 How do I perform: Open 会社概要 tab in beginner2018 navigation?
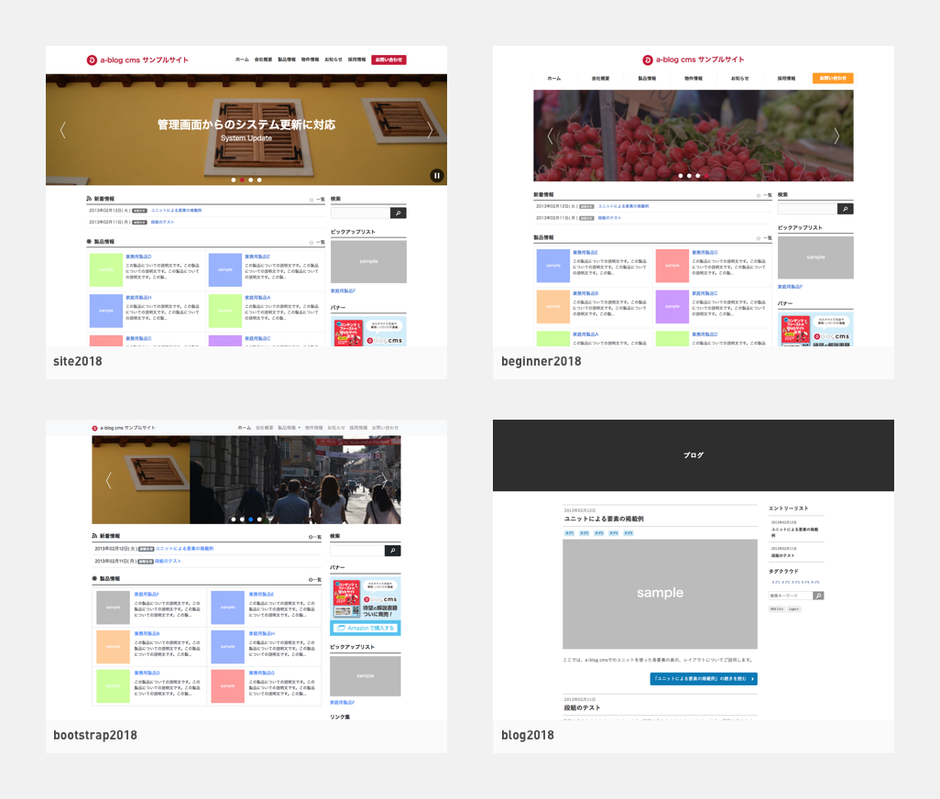[x=601, y=78]
